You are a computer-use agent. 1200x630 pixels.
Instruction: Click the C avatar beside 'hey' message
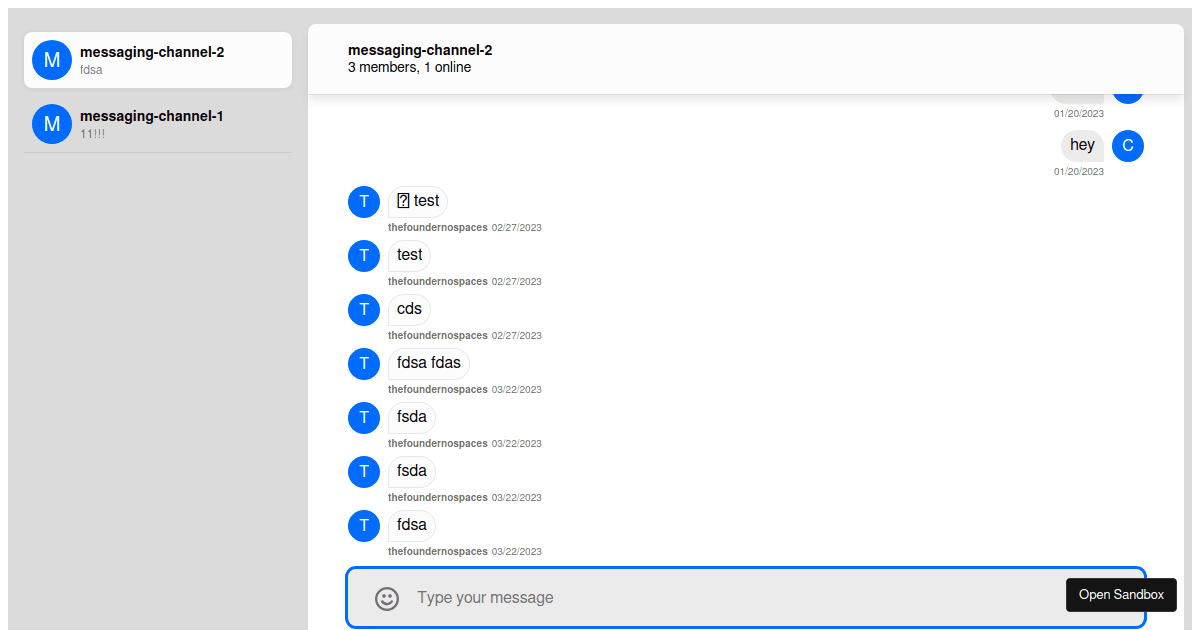[x=1128, y=146]
